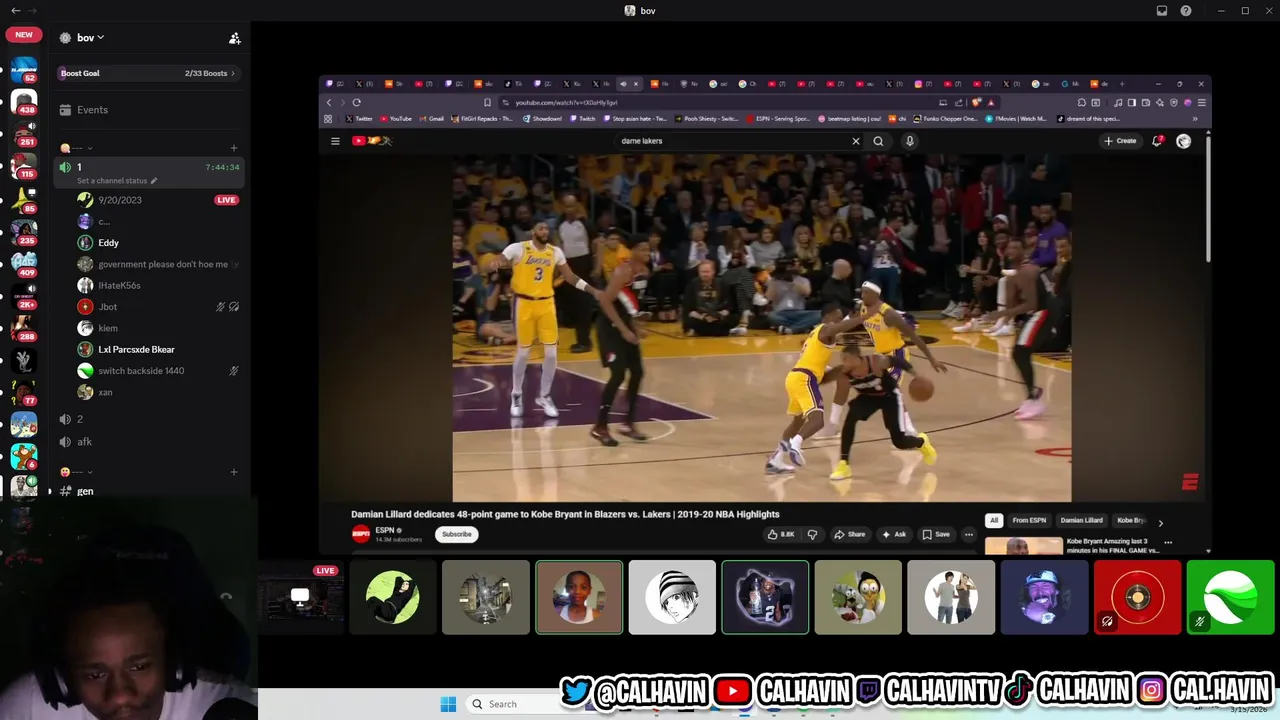Clear the YouTube search with the X

point(856,141)
